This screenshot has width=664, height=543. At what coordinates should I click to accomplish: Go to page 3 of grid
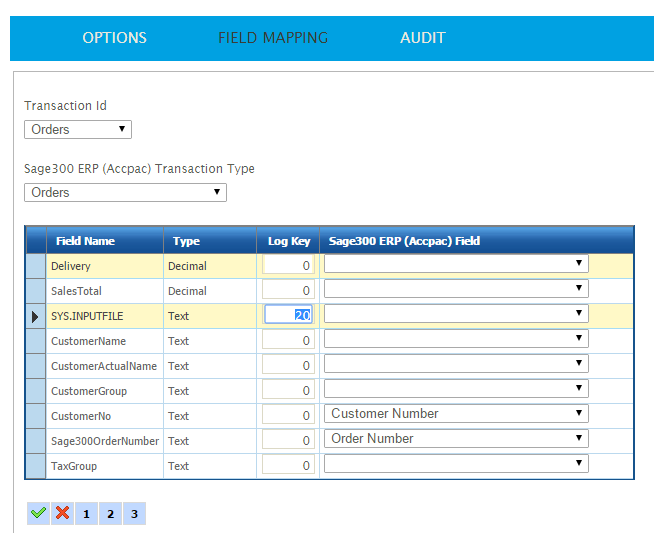[134, 514]
